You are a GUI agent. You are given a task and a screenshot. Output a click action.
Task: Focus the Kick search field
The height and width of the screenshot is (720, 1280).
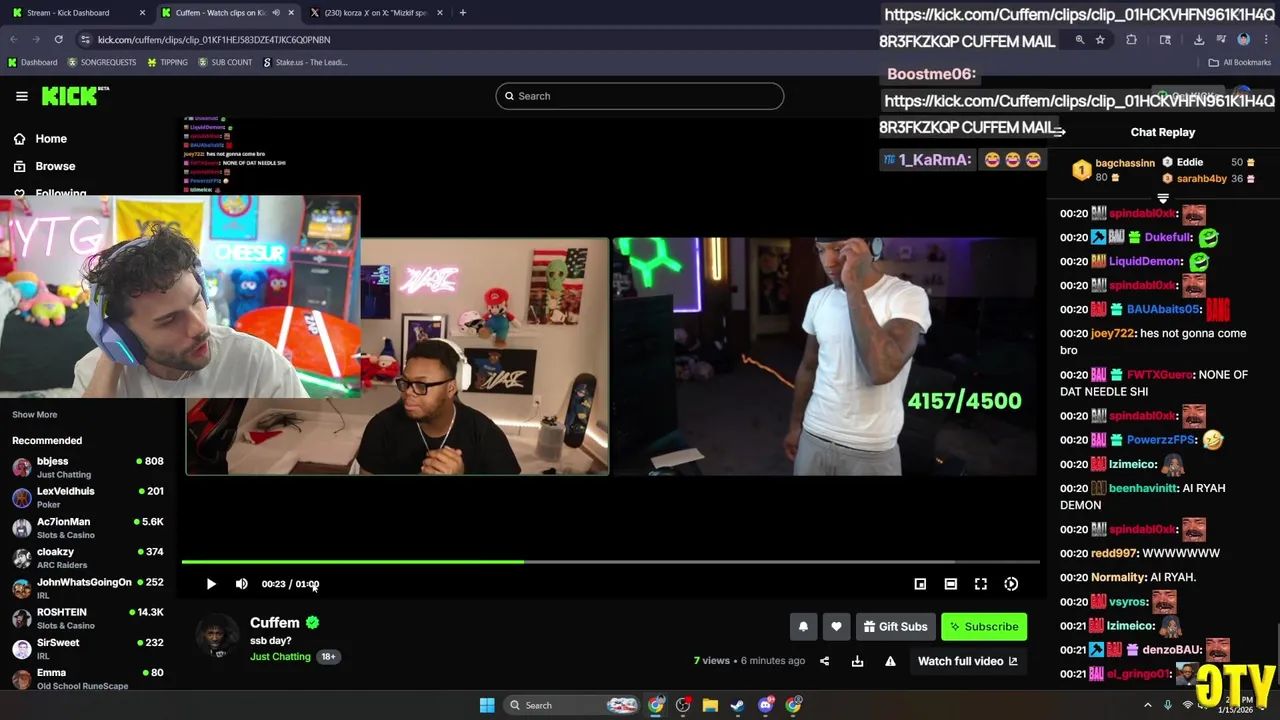[640, 96]
